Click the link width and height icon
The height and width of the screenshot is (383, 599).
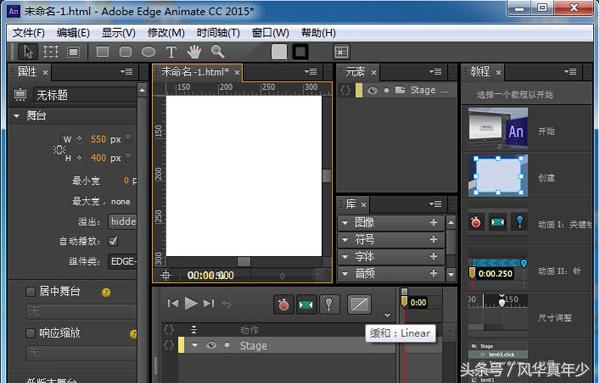(x=58, y=149)
